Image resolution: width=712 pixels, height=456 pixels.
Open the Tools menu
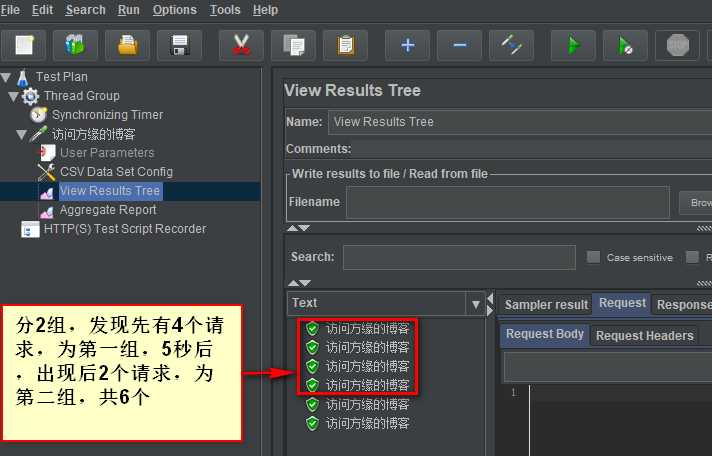tap(225, 10)
